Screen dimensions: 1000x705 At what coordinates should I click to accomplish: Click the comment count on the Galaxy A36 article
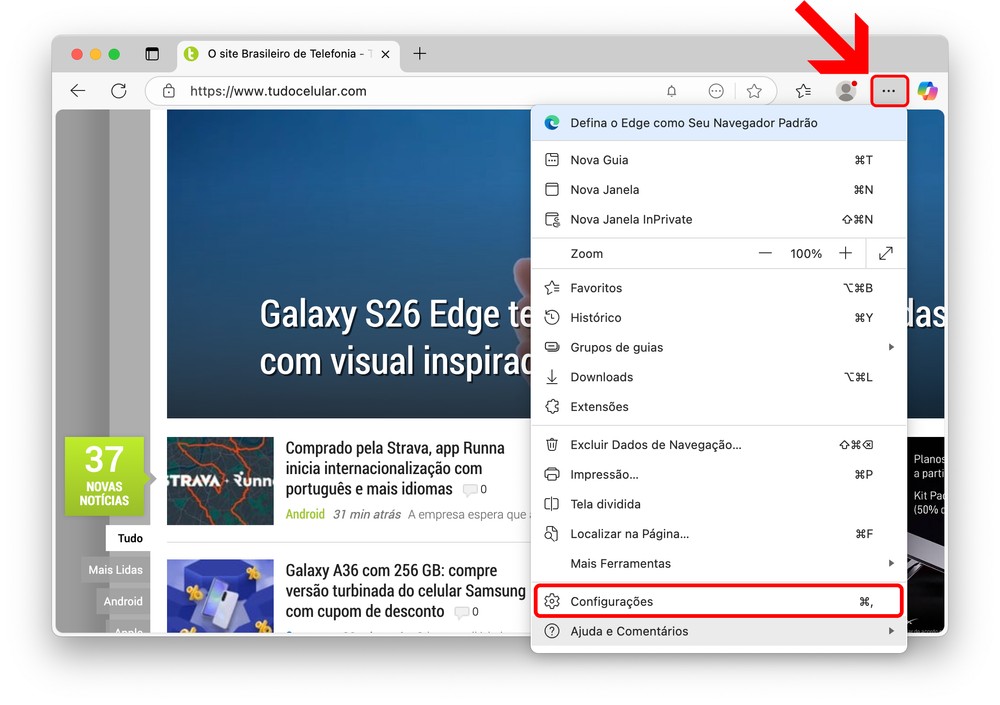point(467,612)
